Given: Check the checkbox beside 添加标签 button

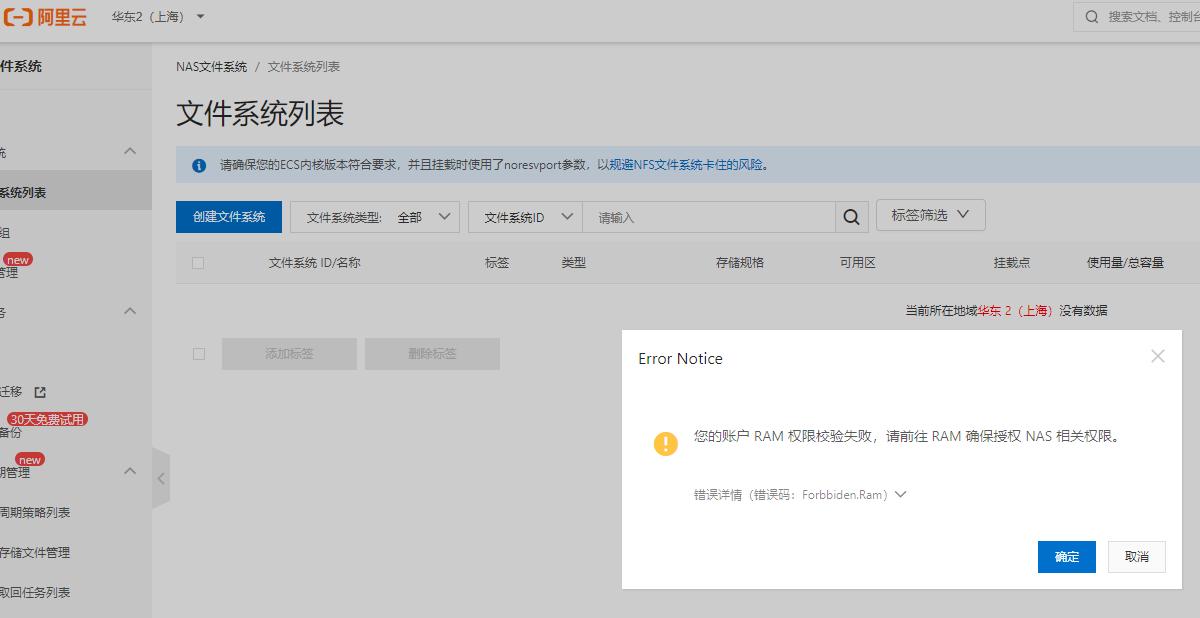Looking at the screenshot, I should 198,353.
